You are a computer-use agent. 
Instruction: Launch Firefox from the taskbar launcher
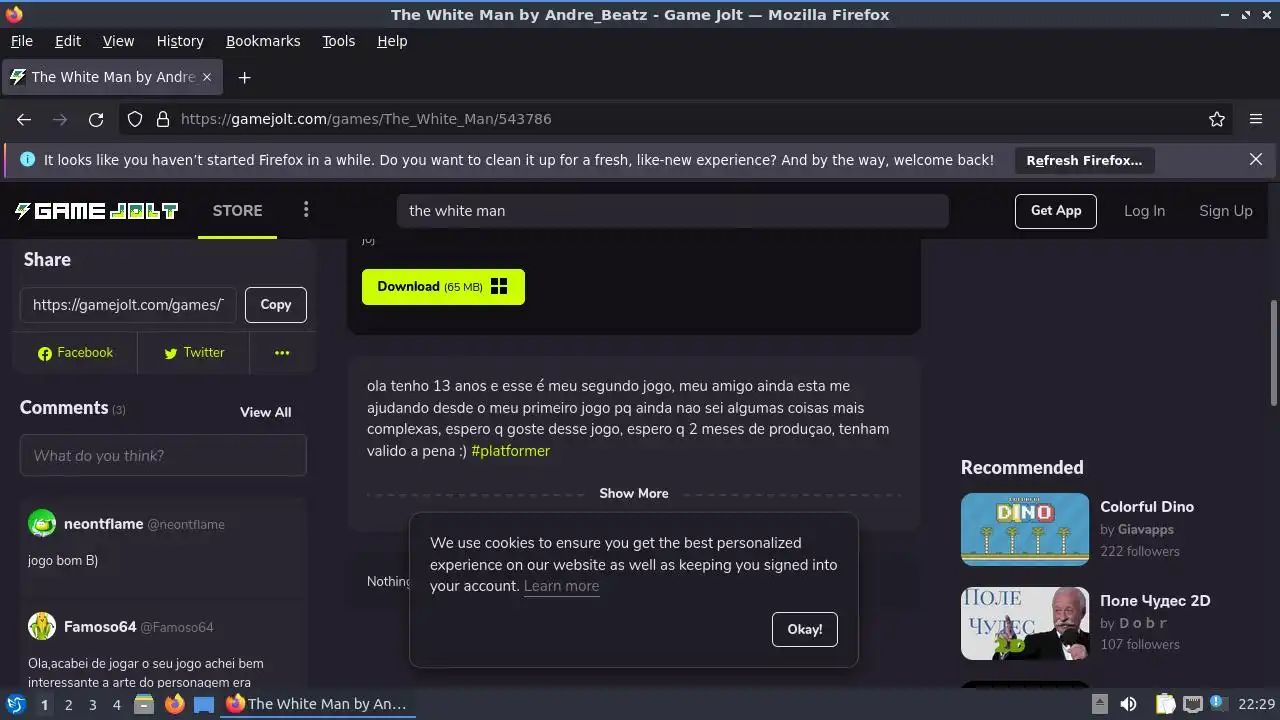174,704
